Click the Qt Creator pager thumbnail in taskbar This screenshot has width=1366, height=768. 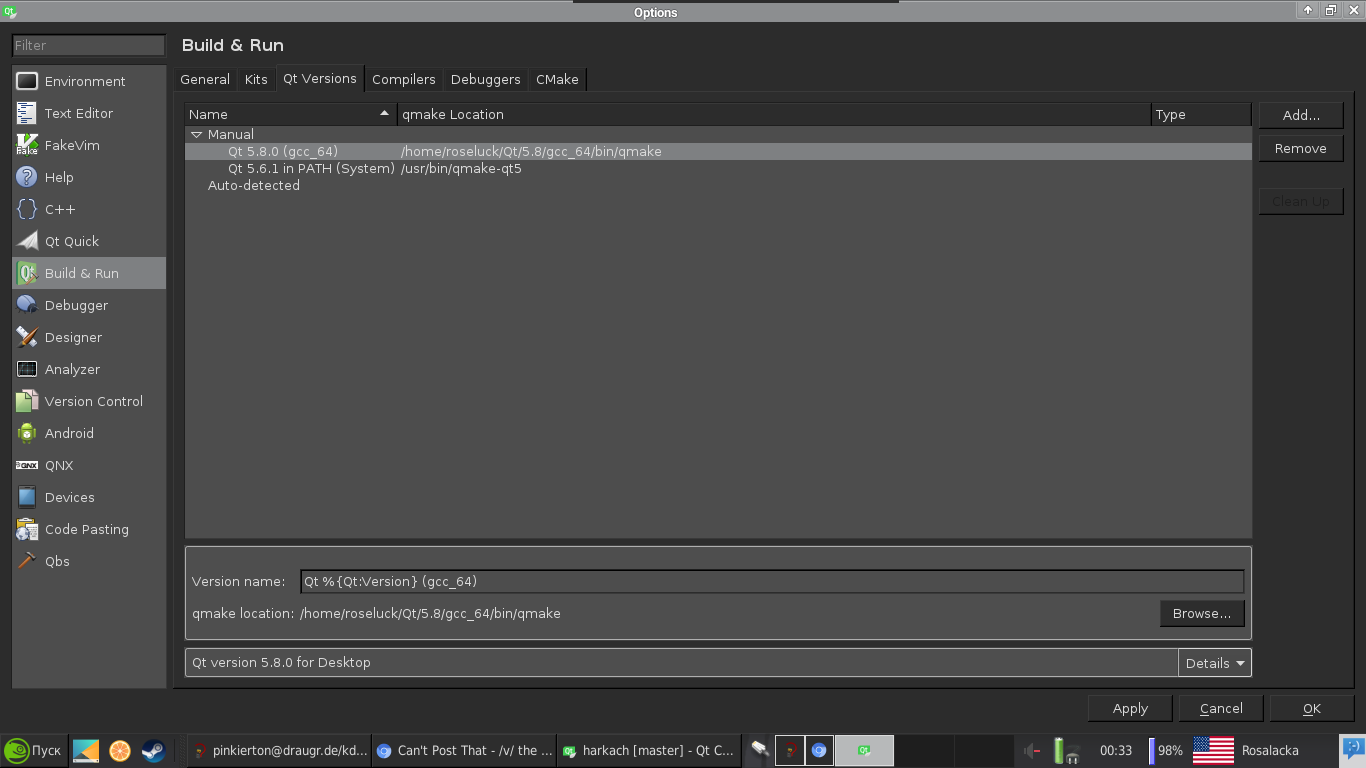[864, 750]
